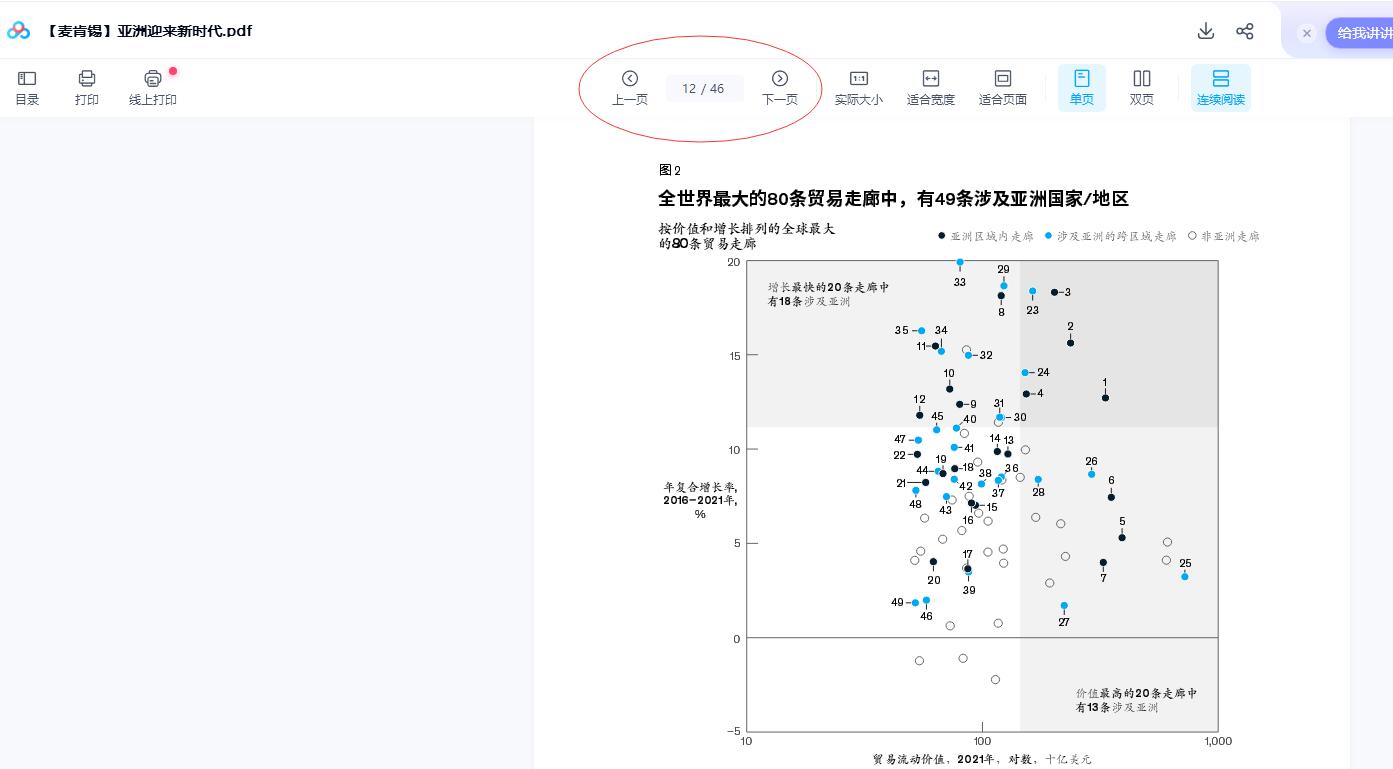
Task: Click the cloud drive logo
Action: pyautogui.click(x=18, y=30)
